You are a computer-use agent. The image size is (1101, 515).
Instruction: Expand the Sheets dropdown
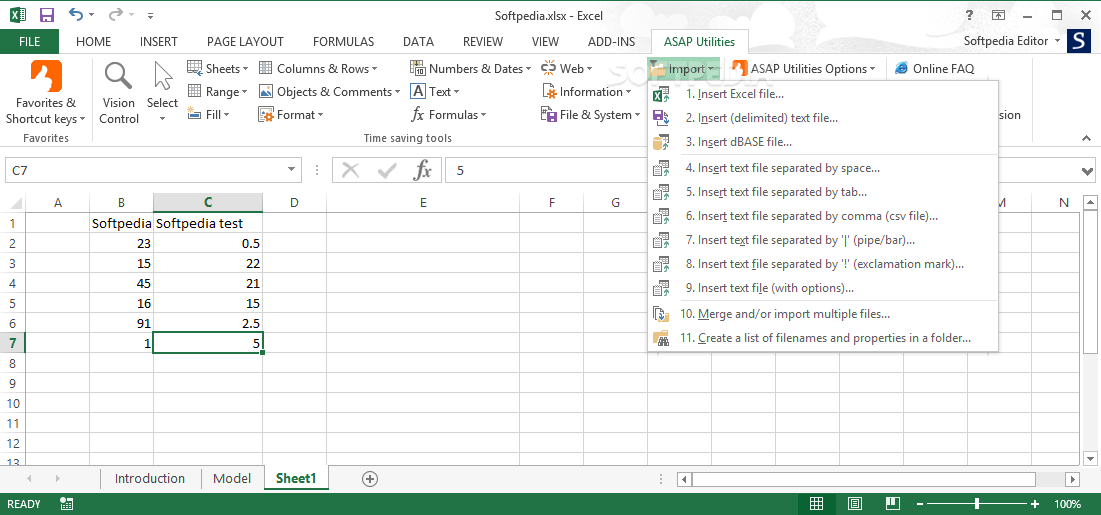tap(218, 68)
